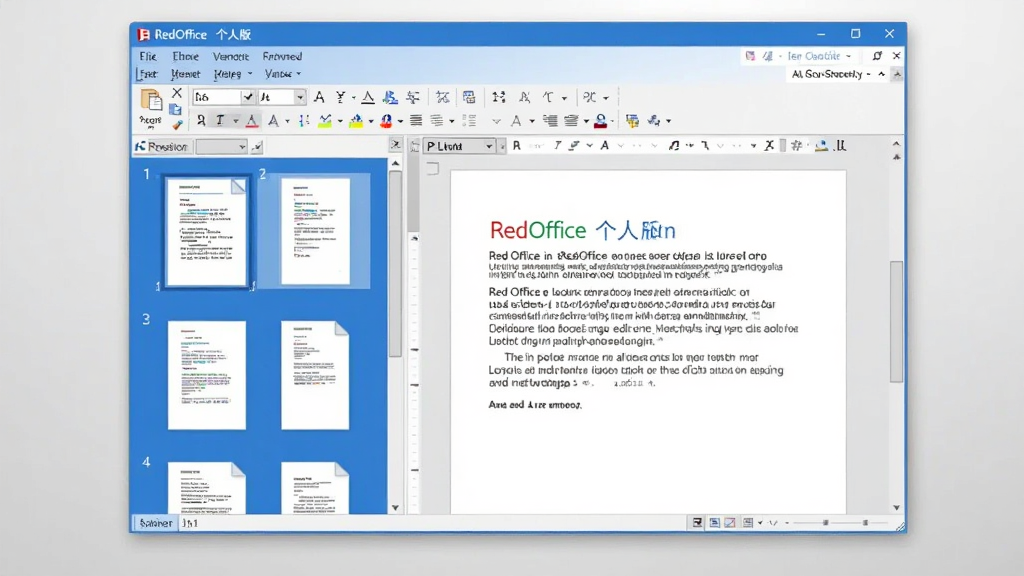The image size is (1024, 576).
Task: Click the R button beside the 'P Liund' style box
Action: click(517, 146)
